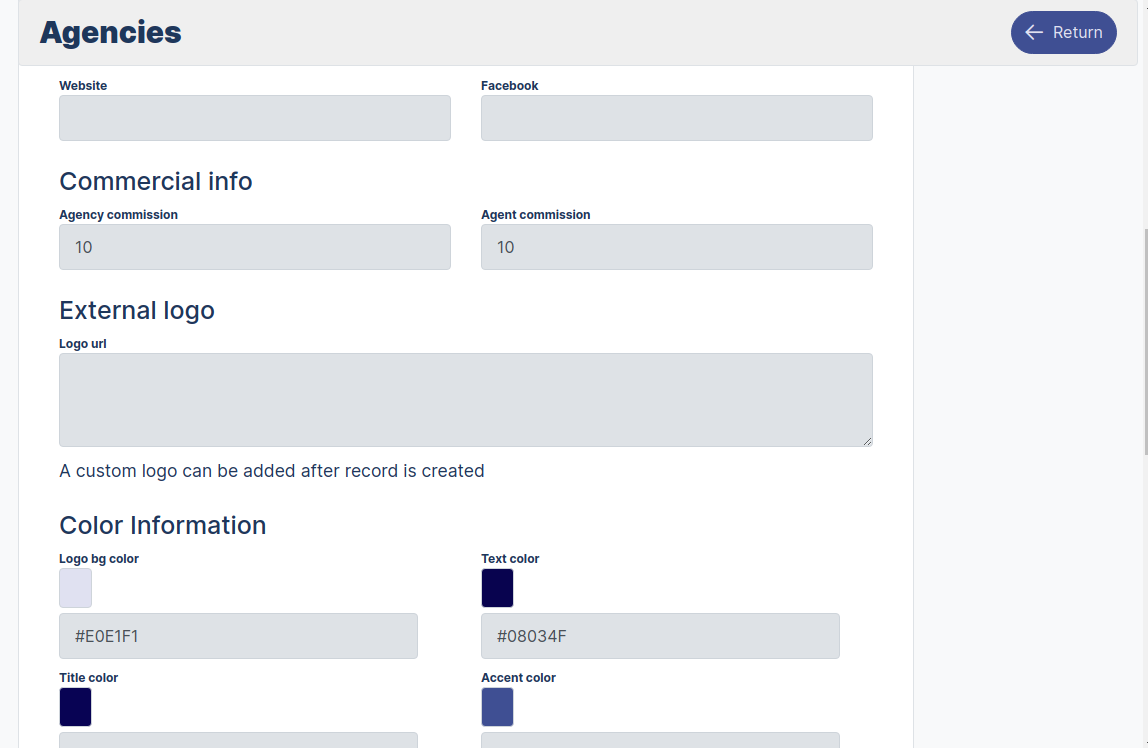Viewport: 1148px width, 748px height.
Task: Select the hex field containing #E0E1F1
Action: (238, 635)
